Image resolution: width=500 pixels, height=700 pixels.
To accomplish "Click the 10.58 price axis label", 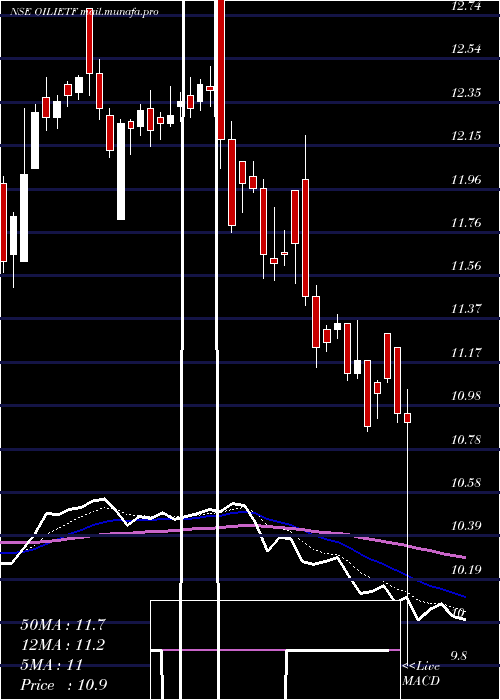I will click(x=466, y=483).
